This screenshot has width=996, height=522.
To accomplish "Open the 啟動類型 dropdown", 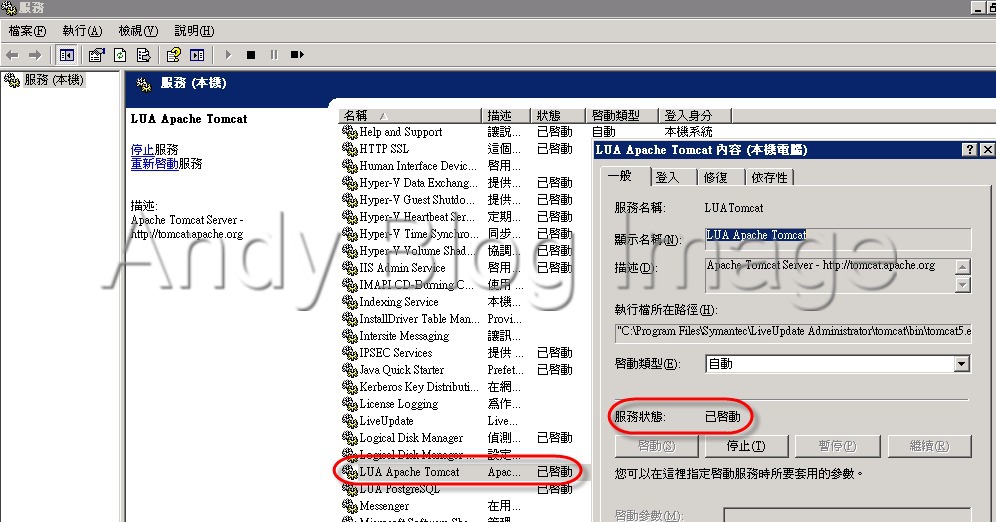I will (x=962, y=364).
